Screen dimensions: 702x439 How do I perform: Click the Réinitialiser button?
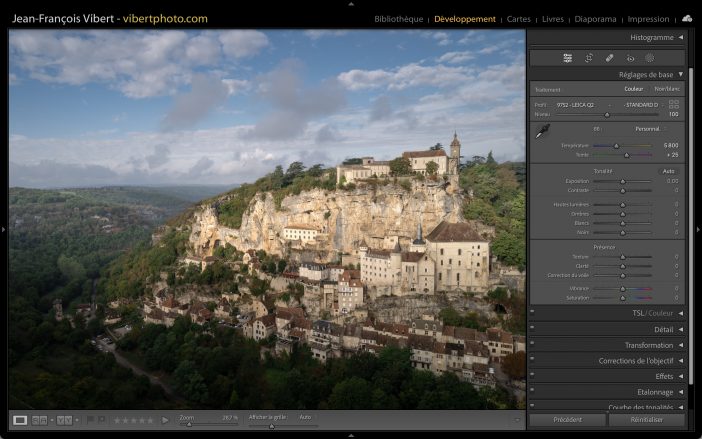point(647,420)
